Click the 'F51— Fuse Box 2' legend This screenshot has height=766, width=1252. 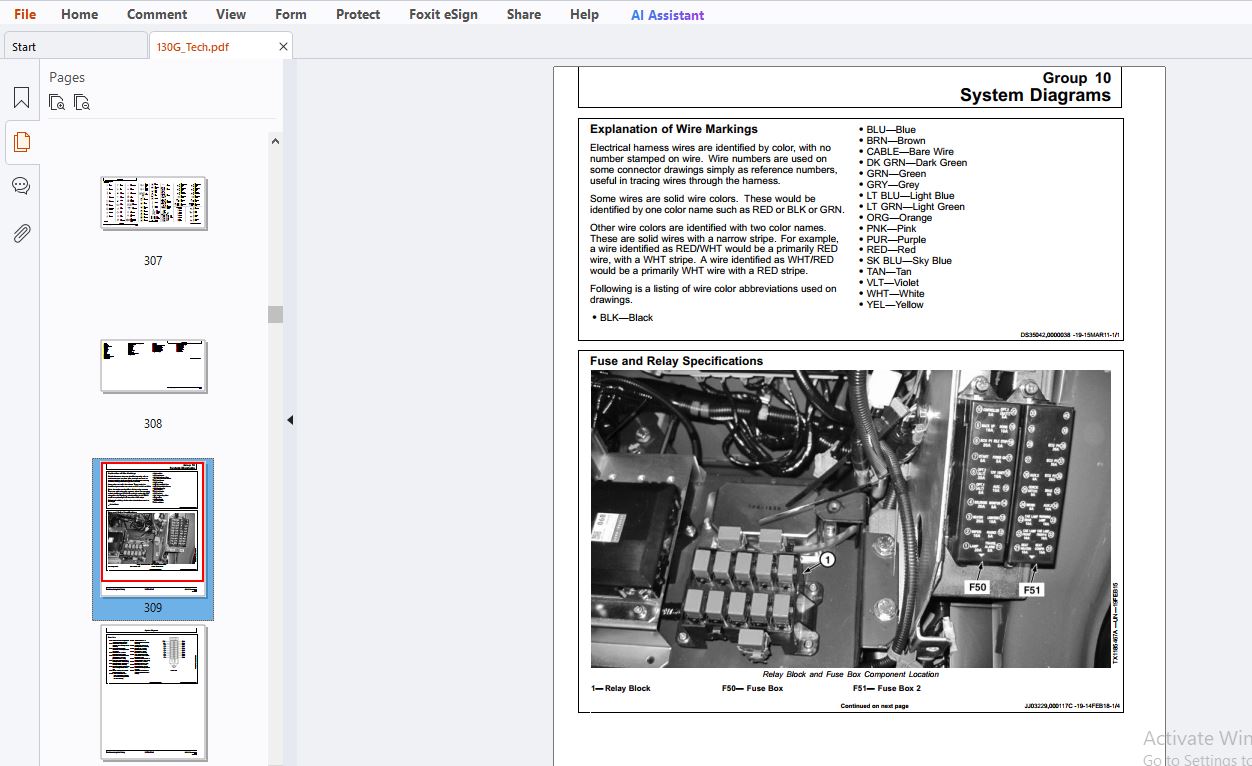click(887, 688)
